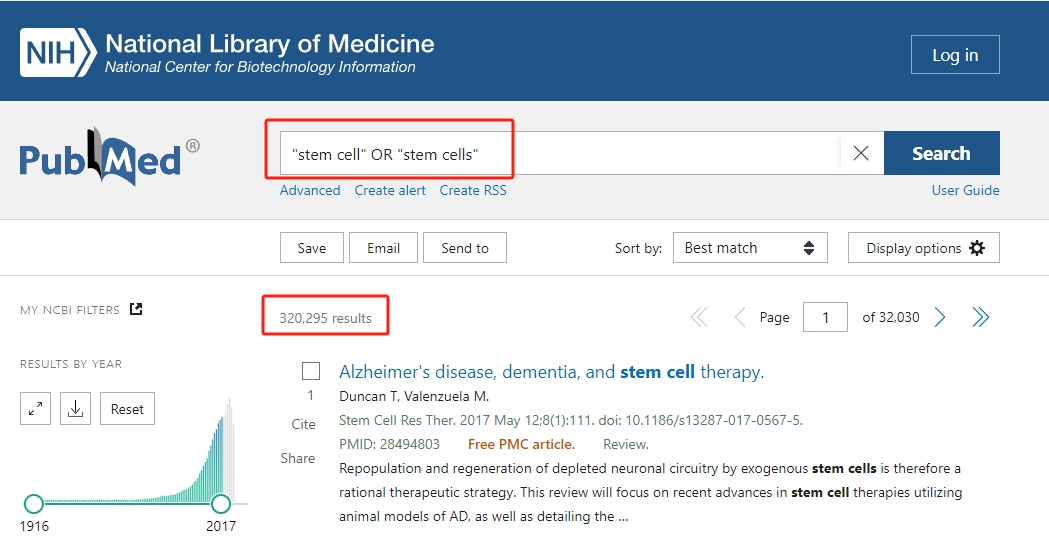Click the Search button

[x=941, y=153]
